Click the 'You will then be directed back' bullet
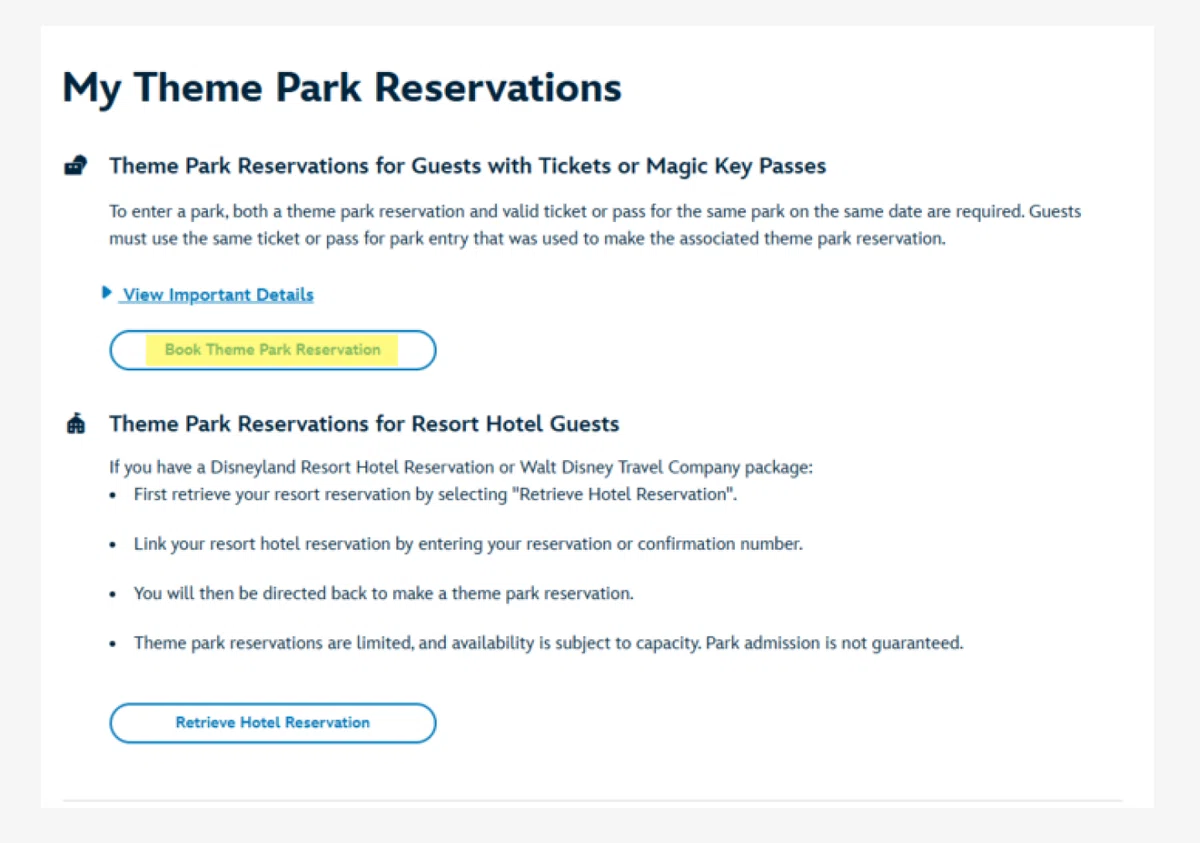This screenshot has height=843, width=1200. tap(384, 593)
